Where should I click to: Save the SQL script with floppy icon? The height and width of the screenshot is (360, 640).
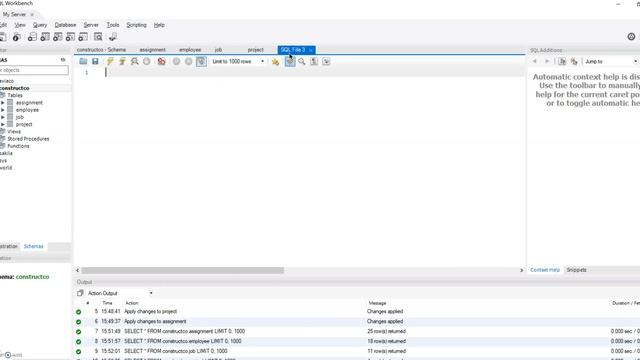[95, 61]
